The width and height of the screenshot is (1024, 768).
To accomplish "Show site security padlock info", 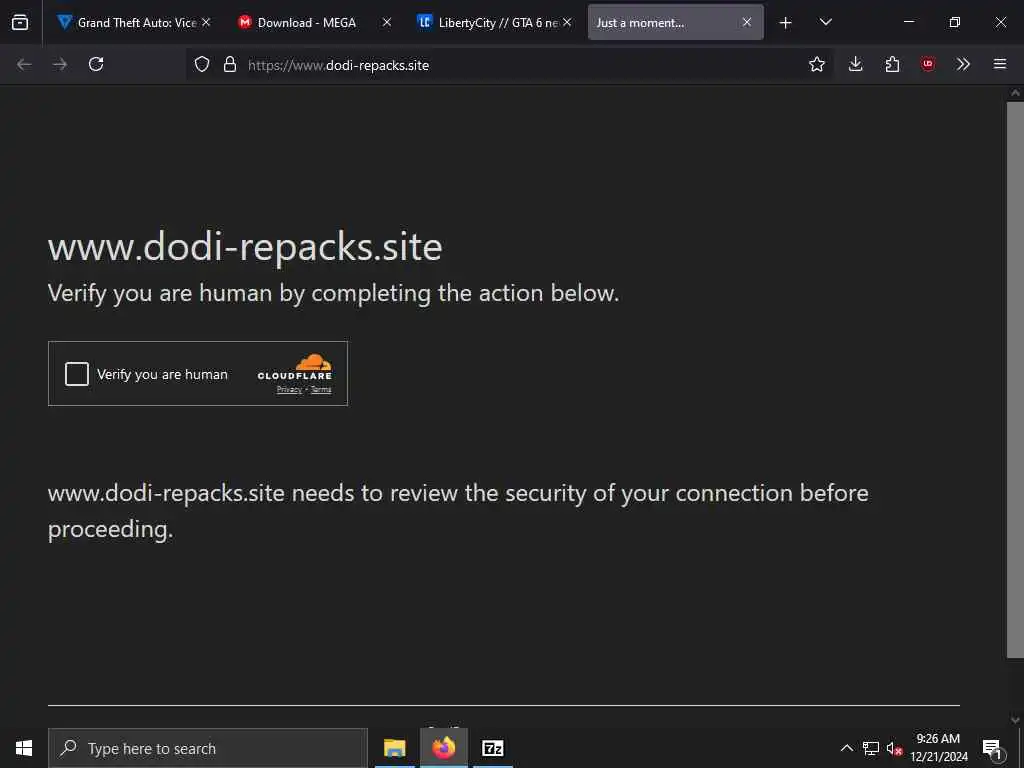I will point(229,64).
